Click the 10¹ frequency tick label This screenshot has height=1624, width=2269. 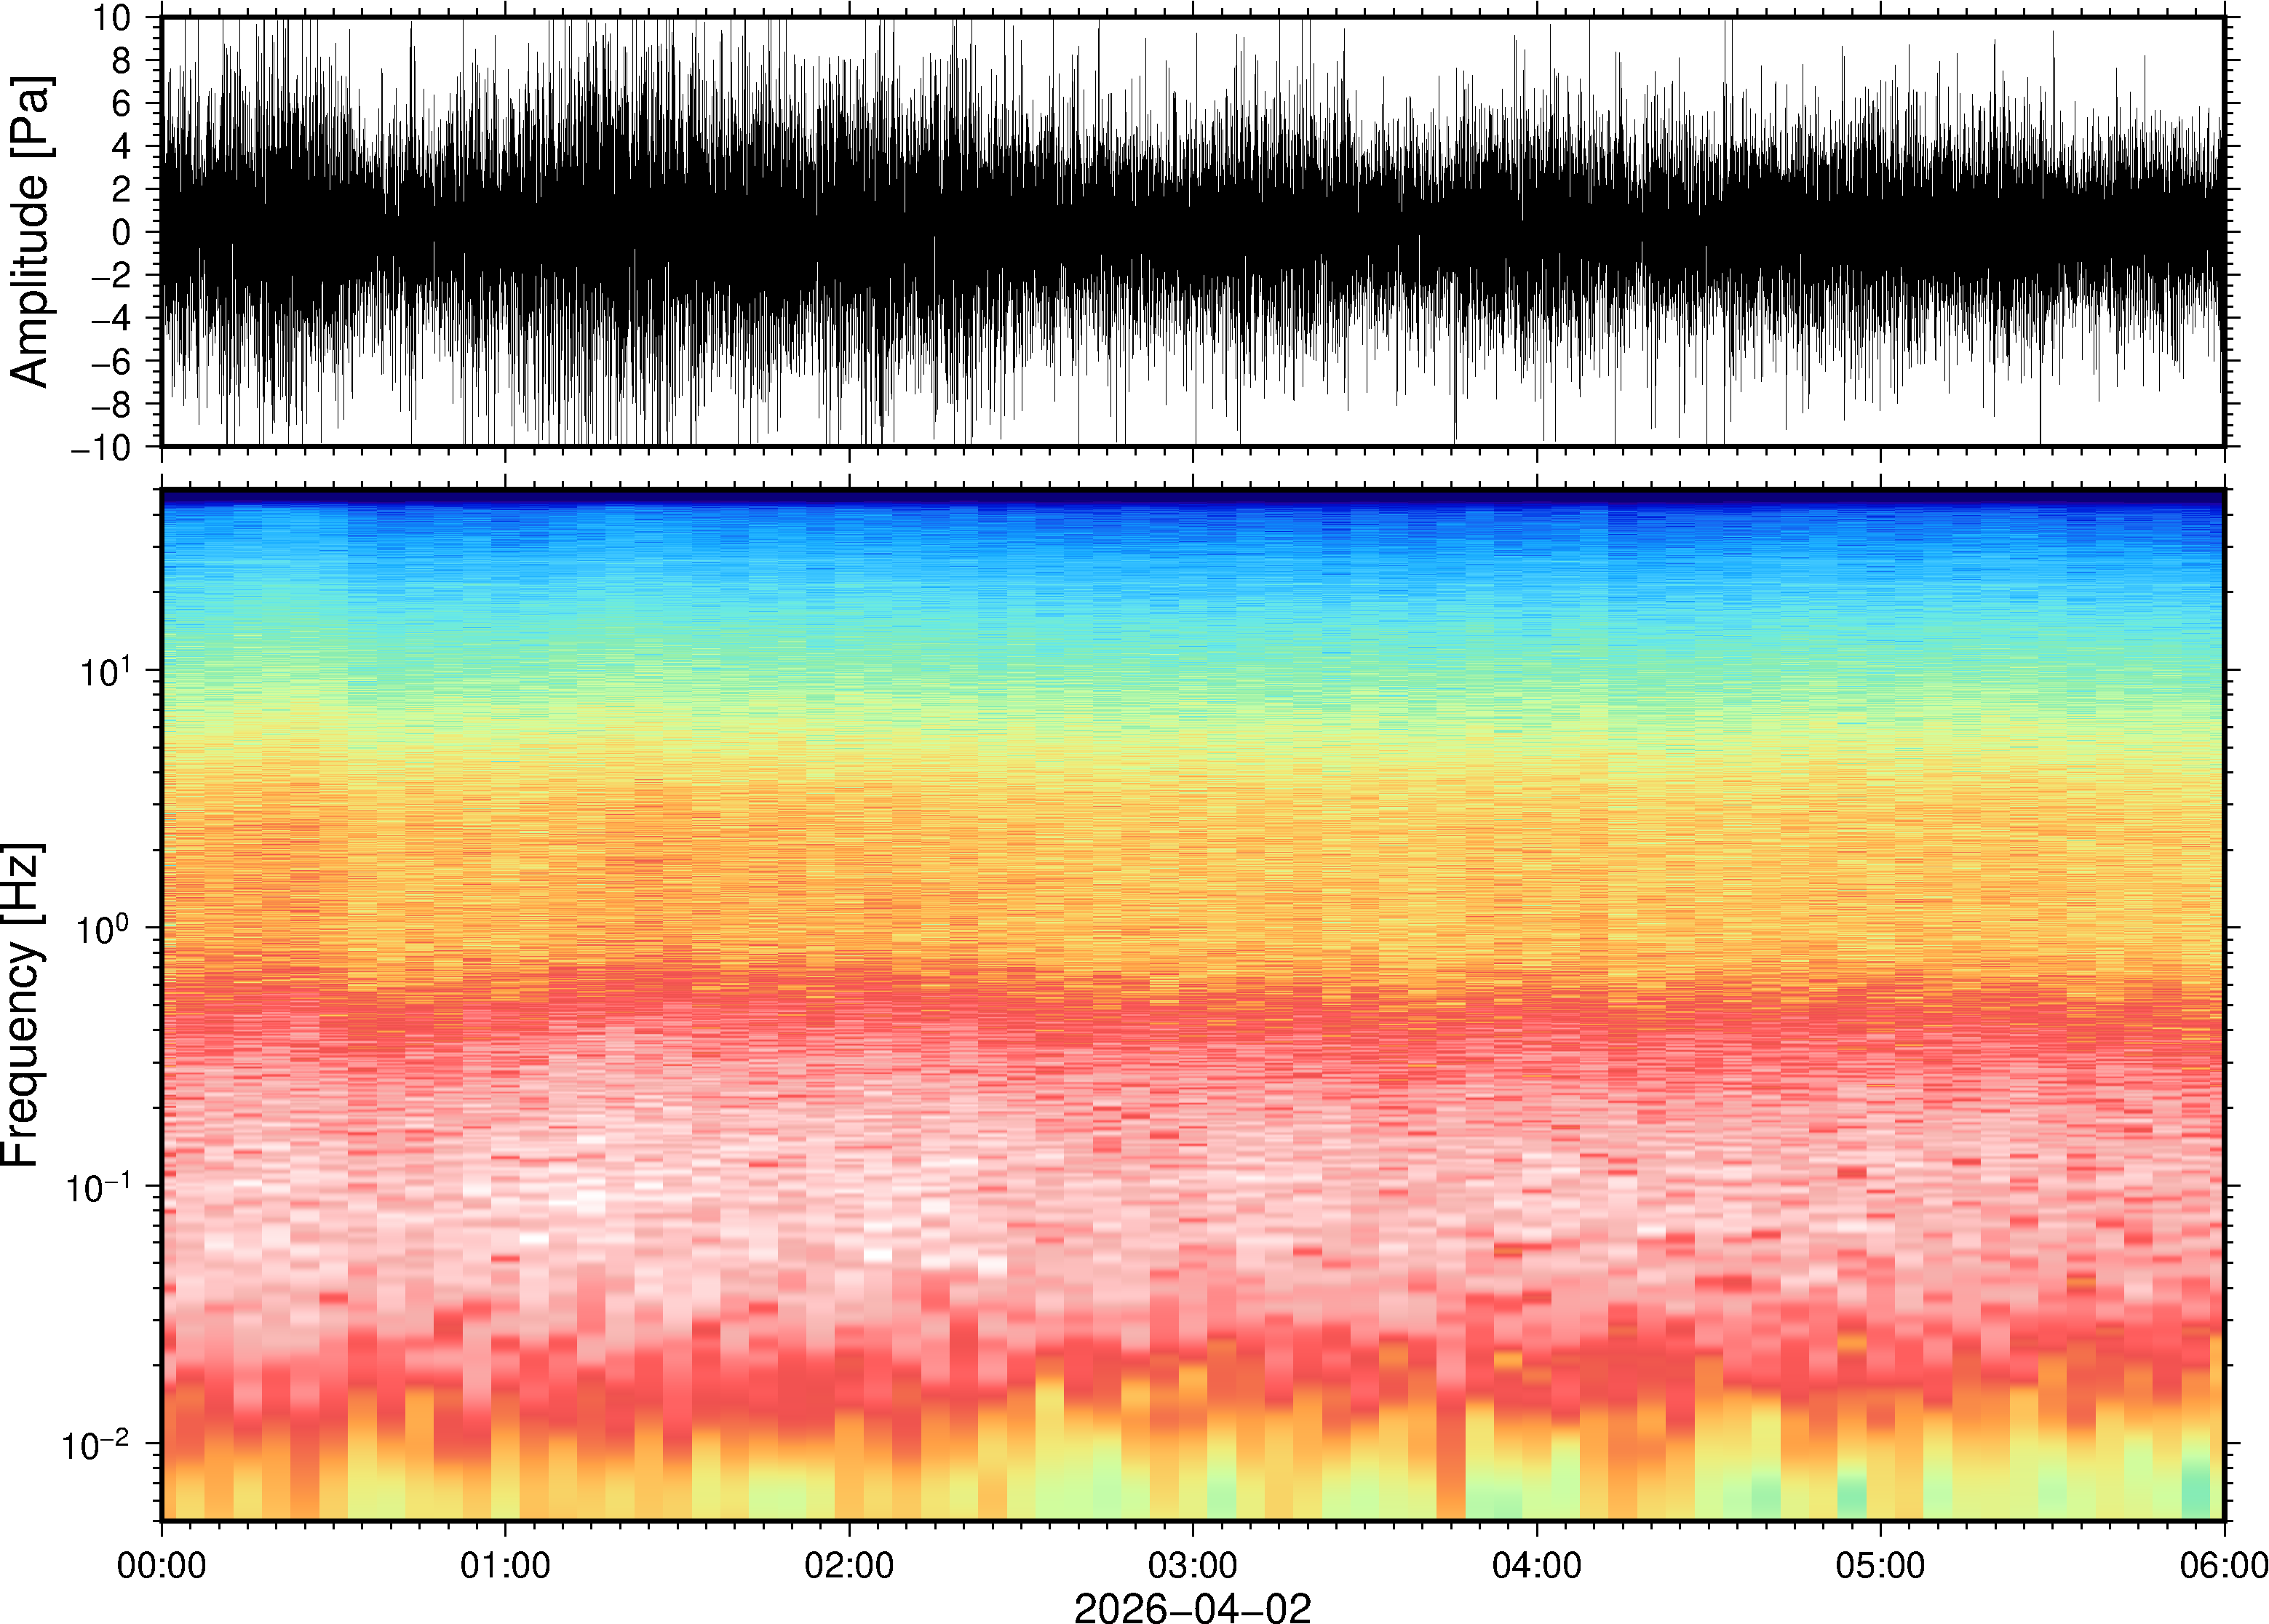(103, 671)
